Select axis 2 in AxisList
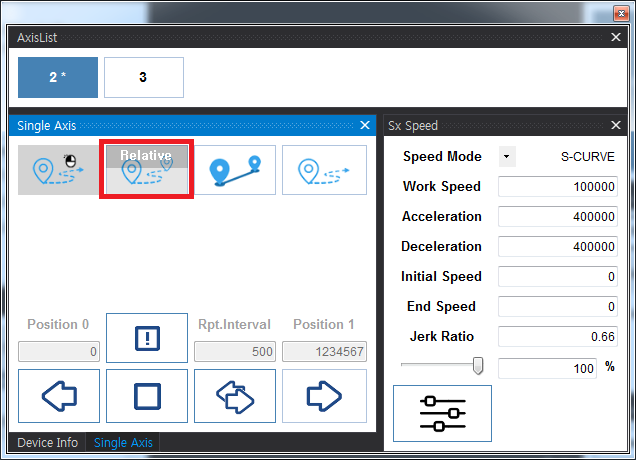This screenshot has height=462, width=636. [x=58, y=77]
